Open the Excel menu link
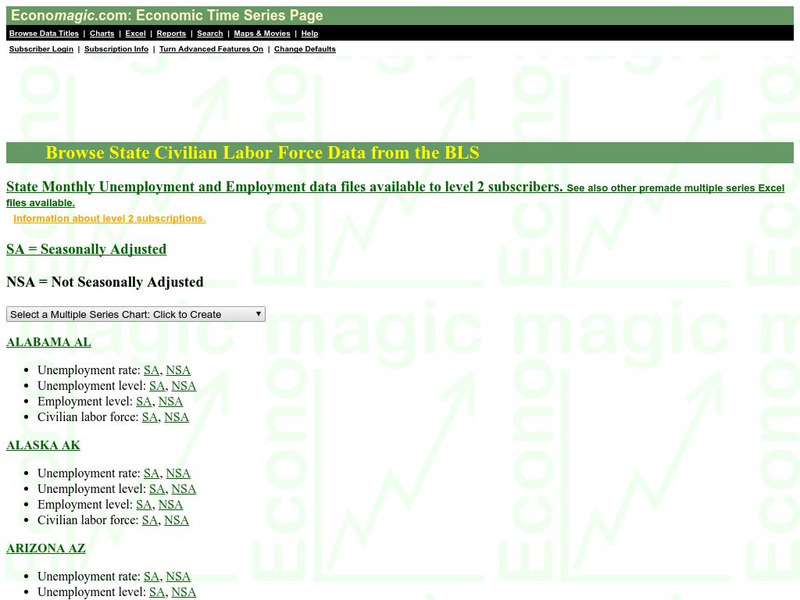Screen dimensions: 800x600 pyautogui.click(x=136, y=34)
